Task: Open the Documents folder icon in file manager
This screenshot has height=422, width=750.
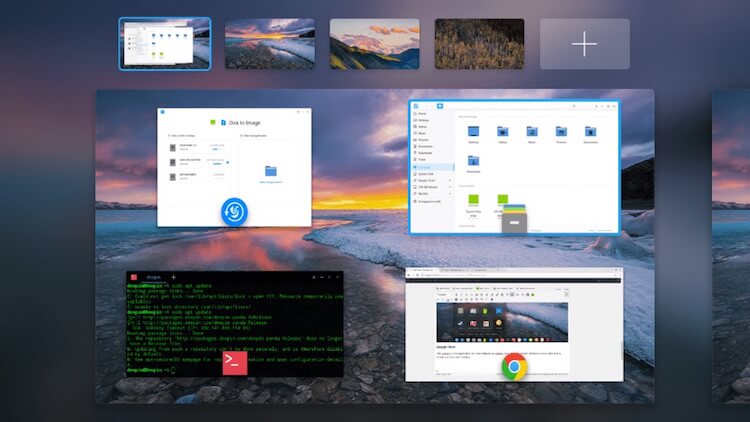Action: [590, 132]
